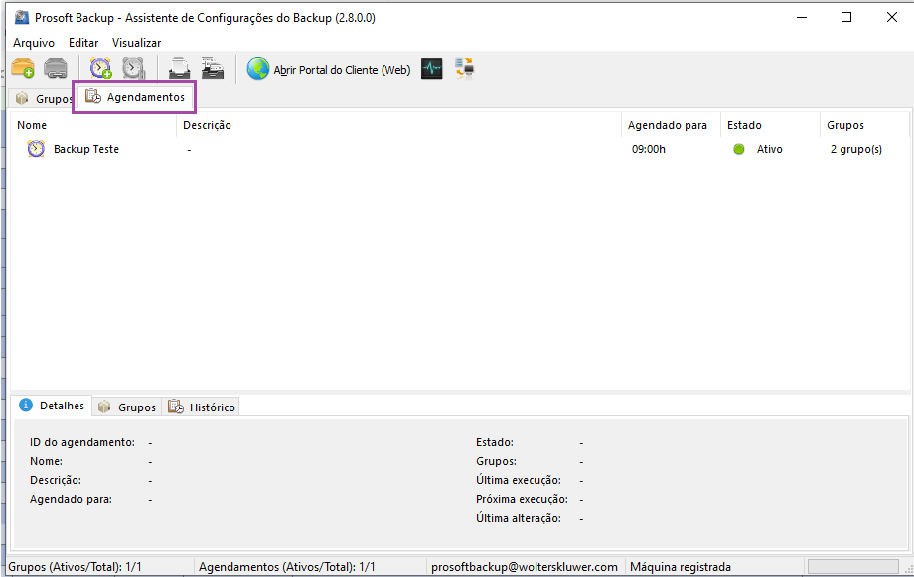914x577 pixels.
Task: Click the single-paper file tray toolbar icon
Action: 179,69
